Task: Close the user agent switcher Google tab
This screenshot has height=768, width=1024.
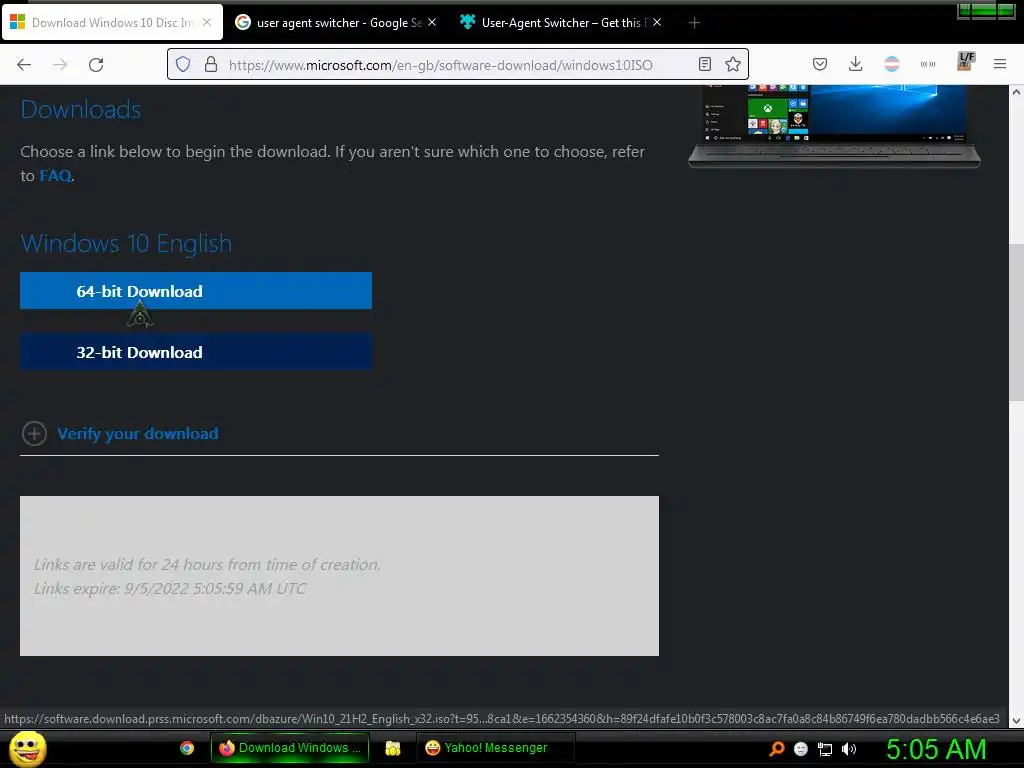Action: tap(432, 22)
